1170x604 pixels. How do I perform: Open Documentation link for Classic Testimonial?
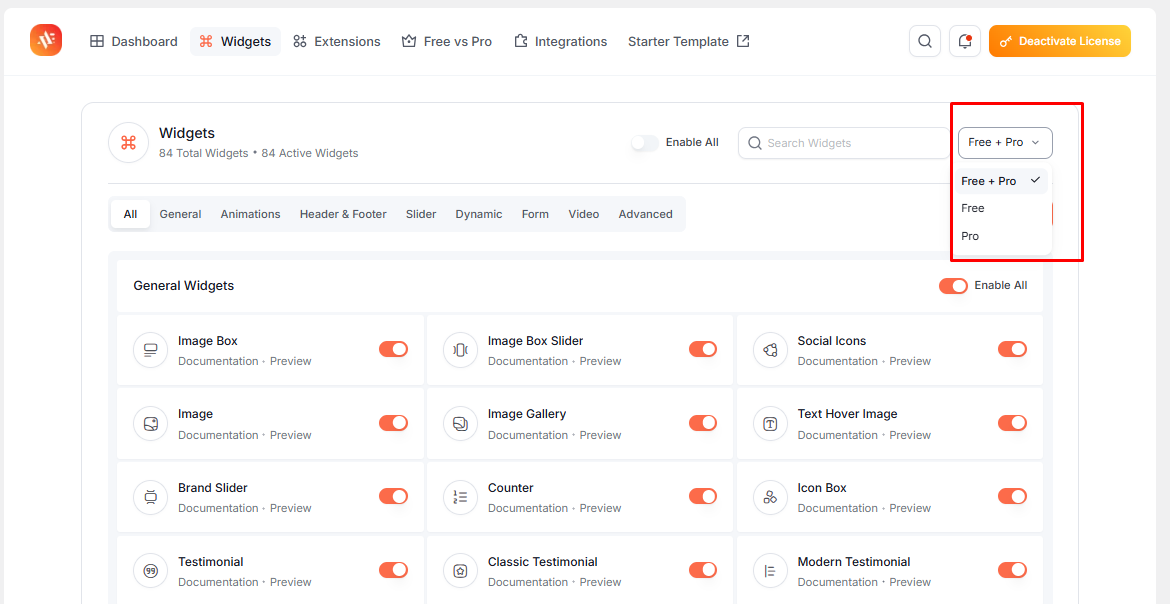(x=528, y=582)
